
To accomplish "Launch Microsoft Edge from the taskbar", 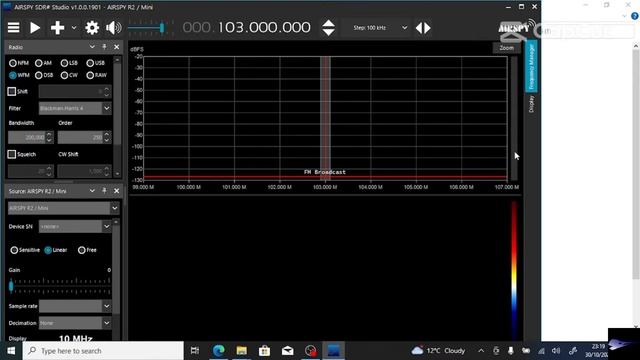I will 218,351.
